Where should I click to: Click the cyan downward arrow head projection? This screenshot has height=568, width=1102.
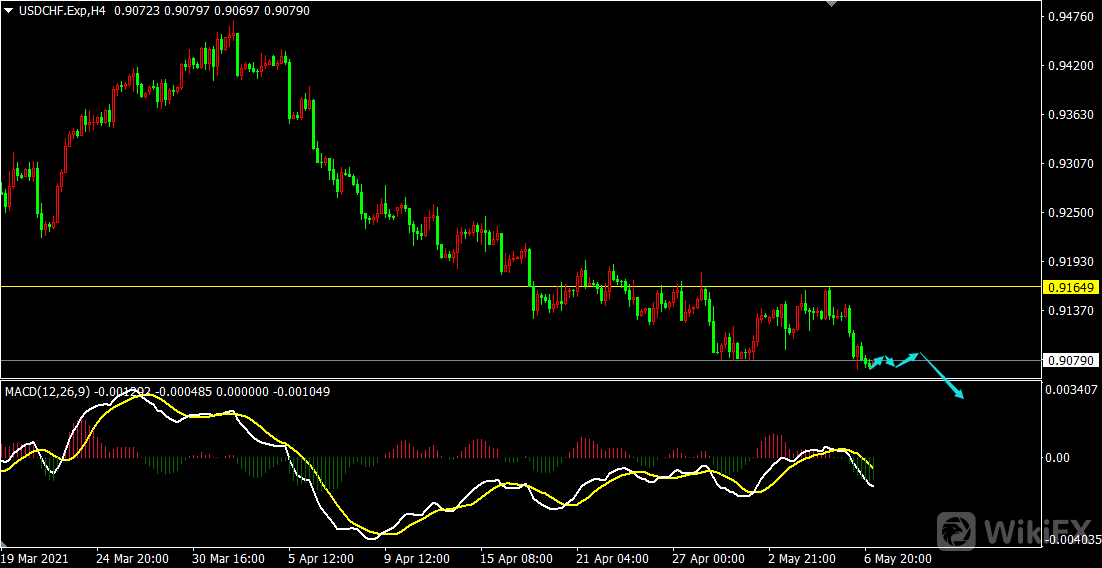(960, 395)
